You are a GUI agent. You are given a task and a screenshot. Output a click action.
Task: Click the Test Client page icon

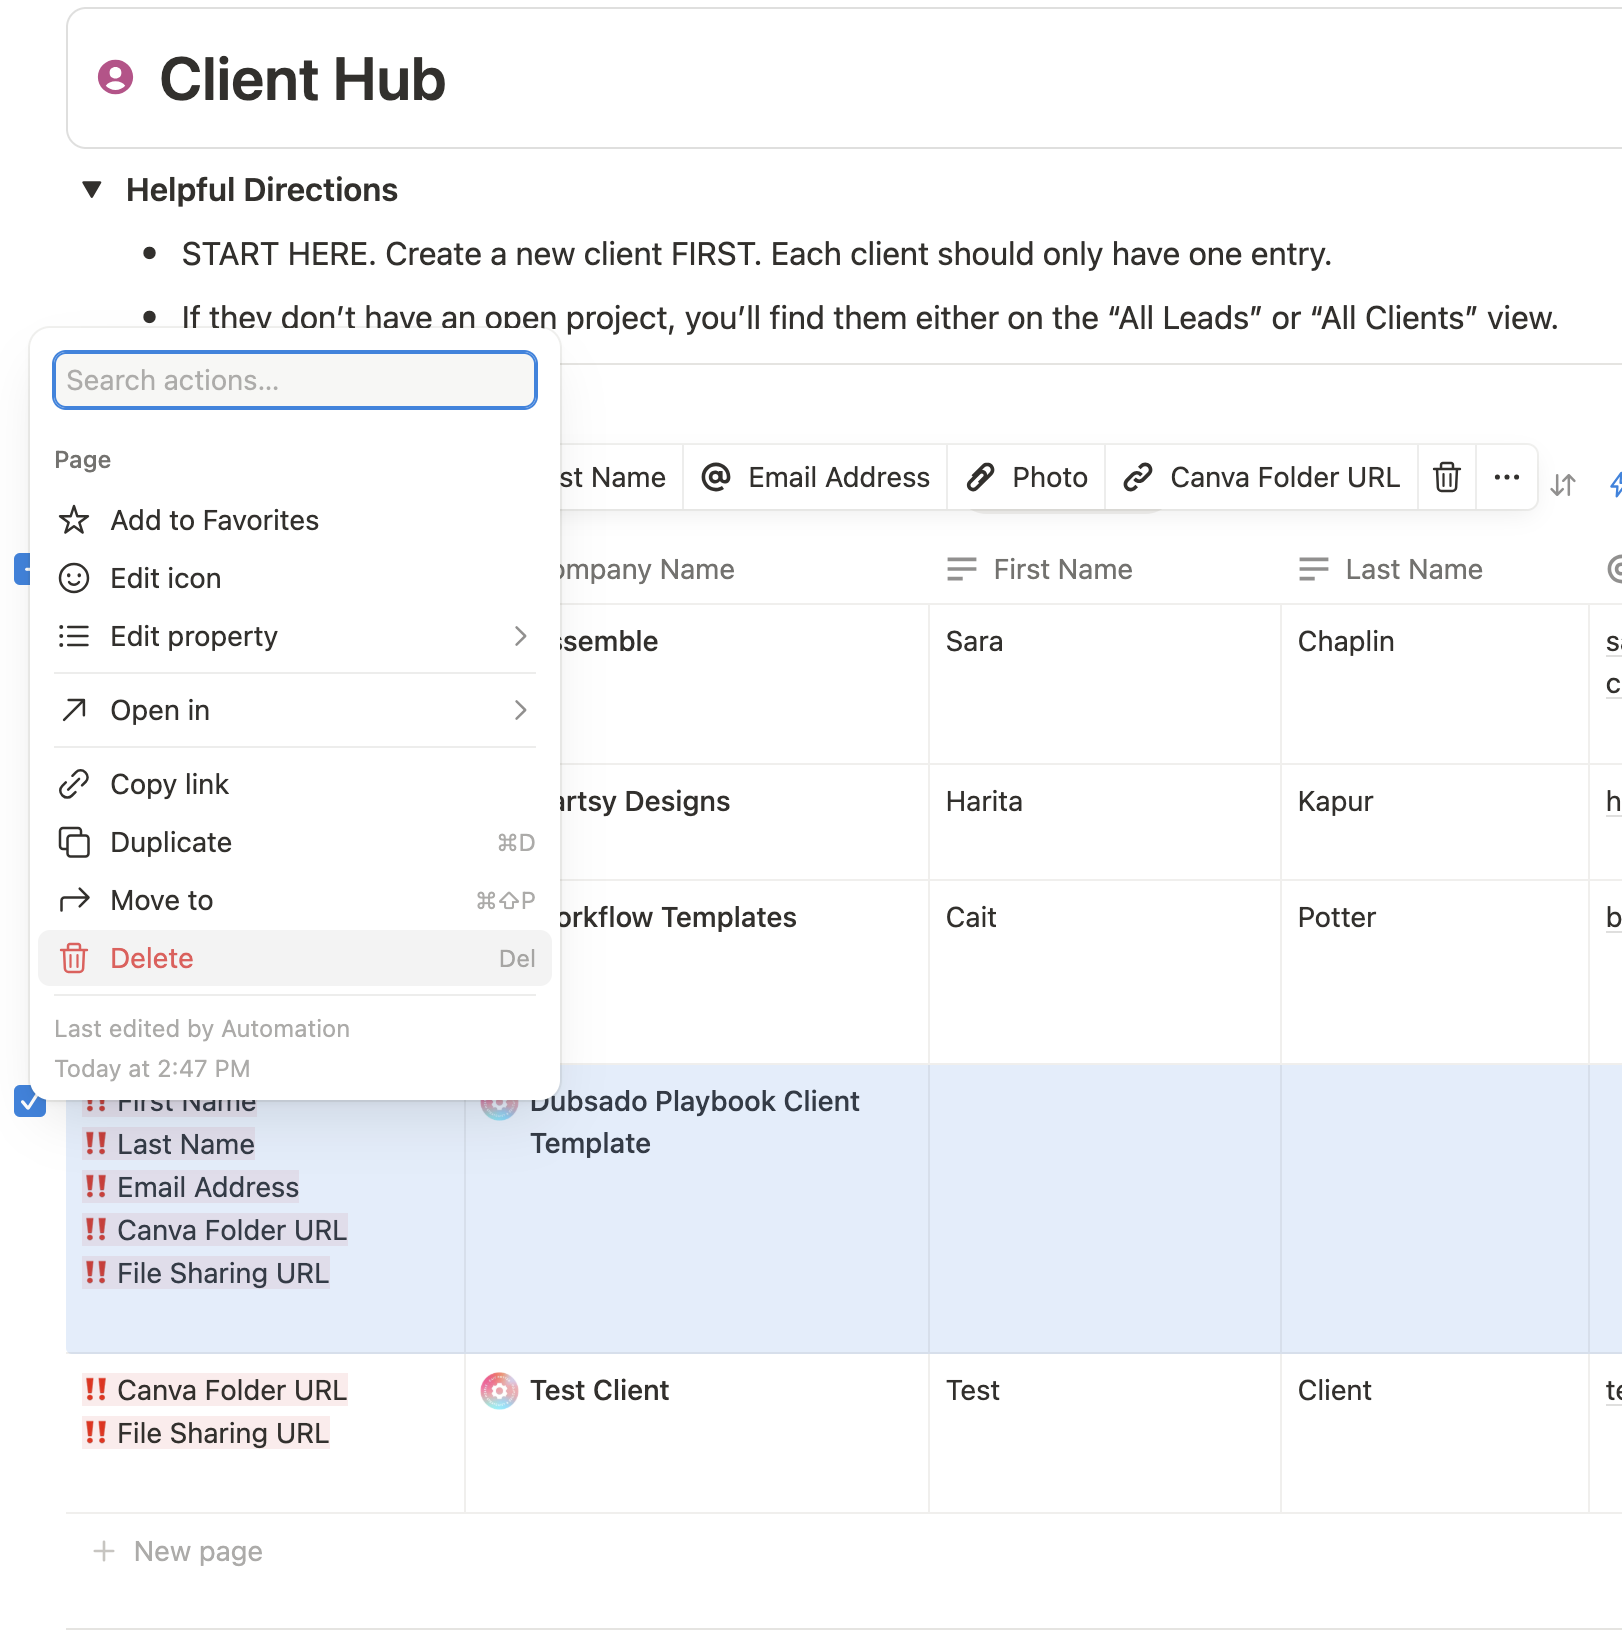point(499,1390)
